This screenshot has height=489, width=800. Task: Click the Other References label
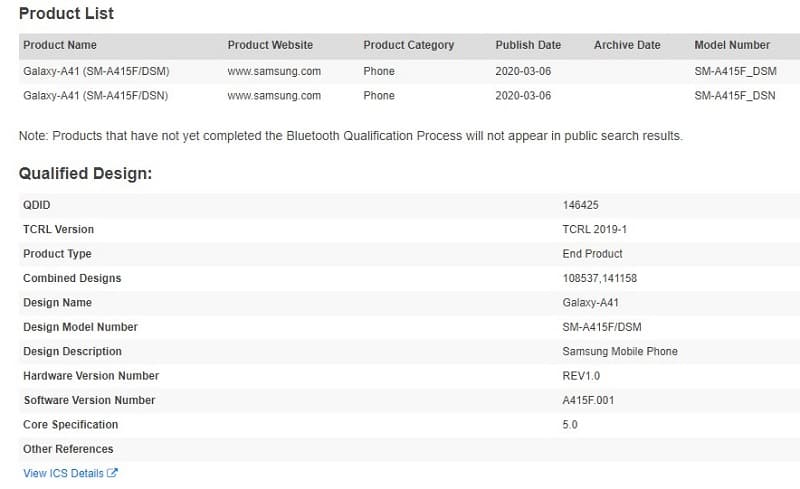(68, 449)
